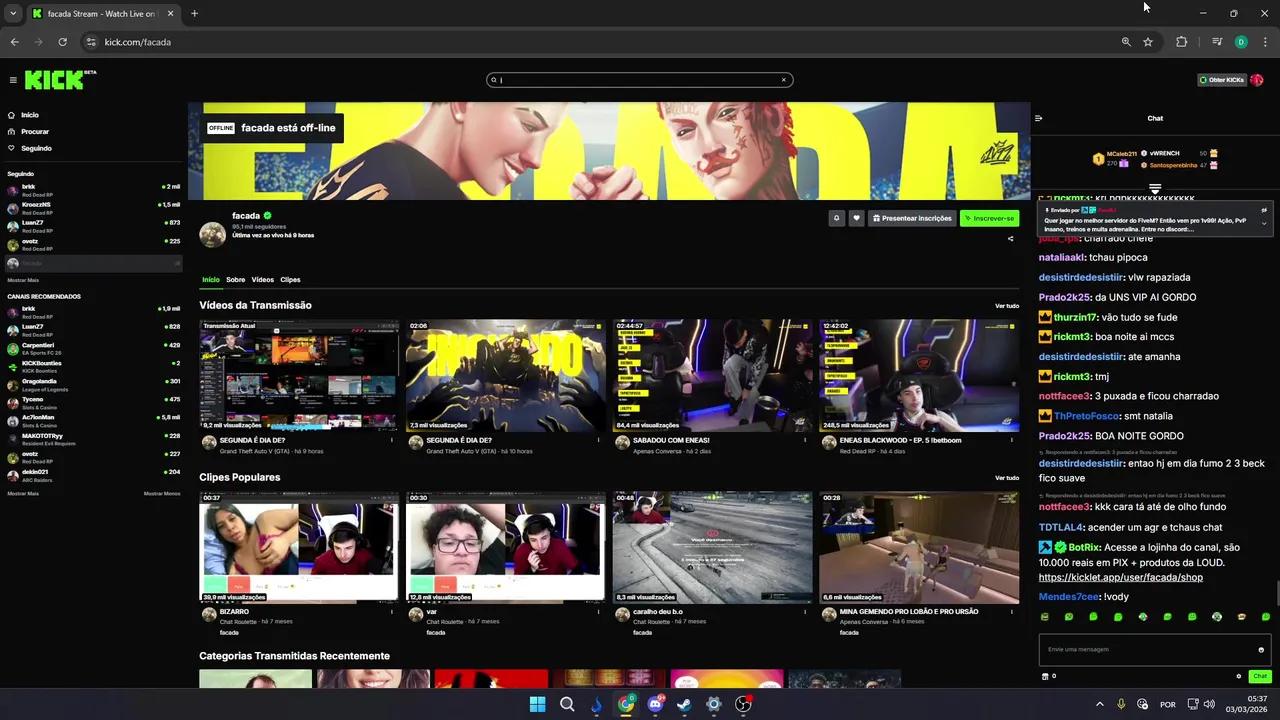This screenshot has height=720, width=1280.
Task: Open Gragolandia in recommended channels
Action: (x=93, y=385)
